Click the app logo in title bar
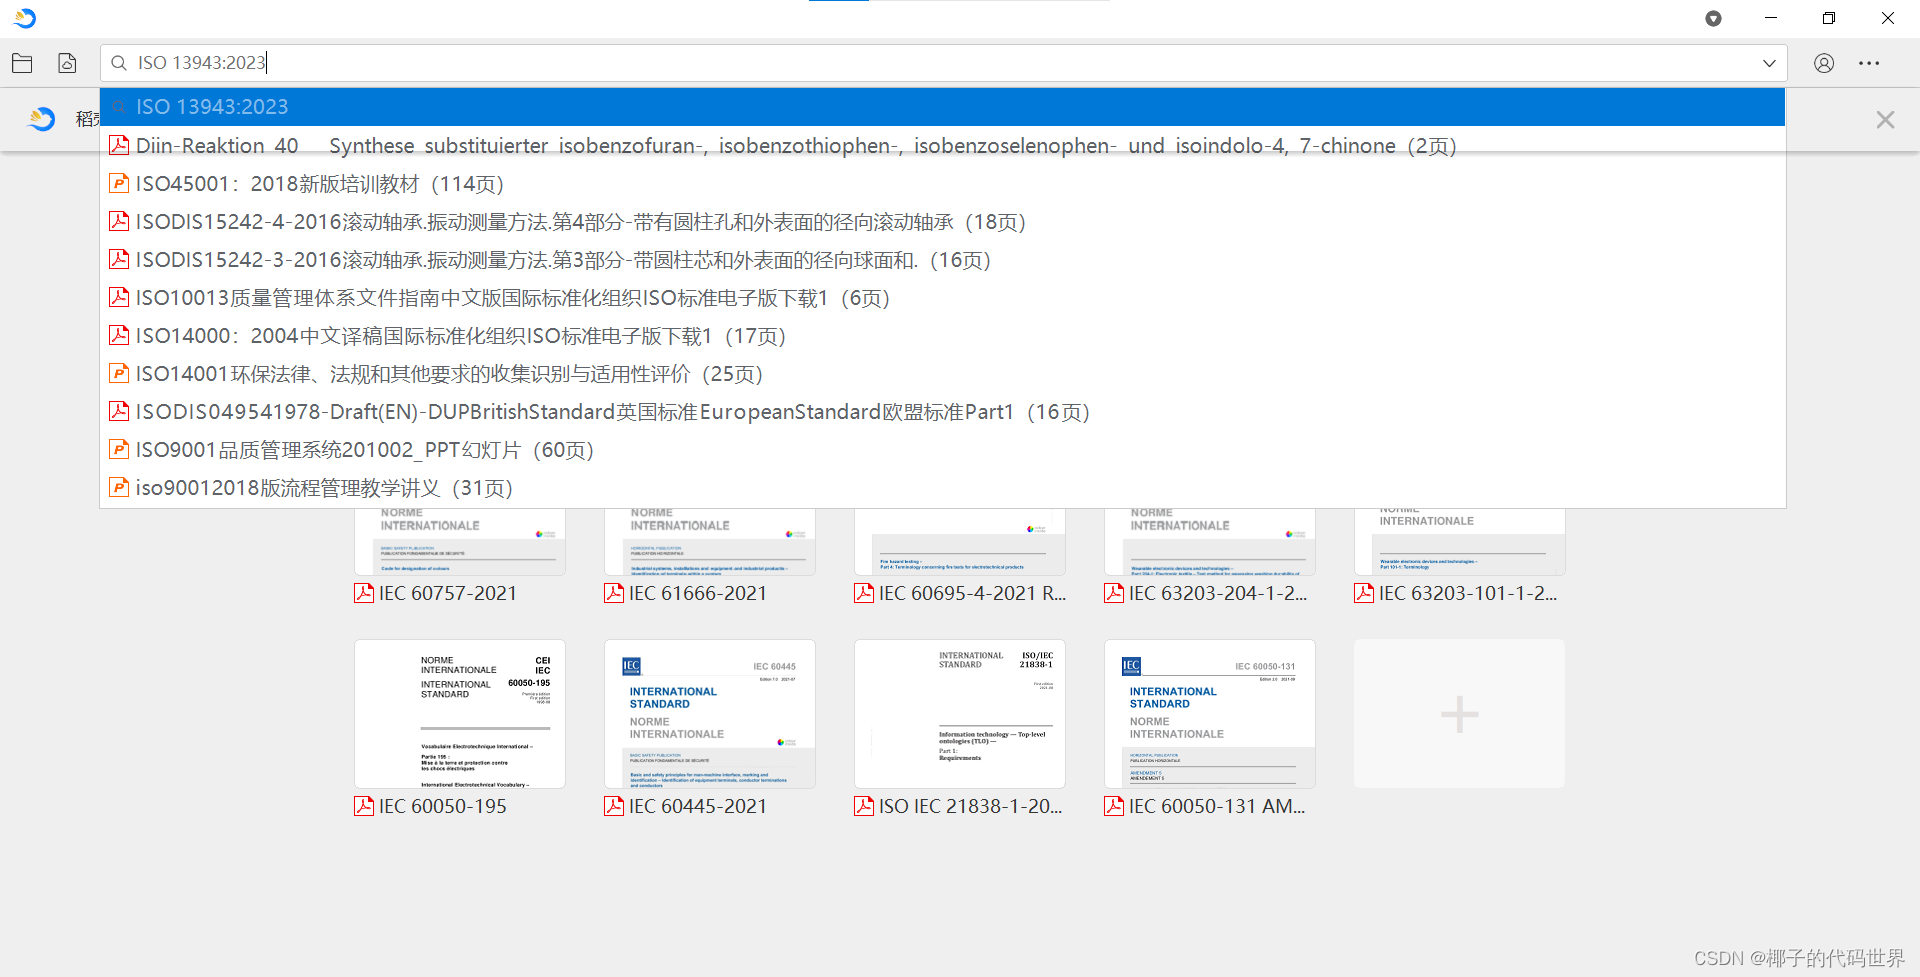The width and height of the screenshot is (1920, 977). coord(26,18)
